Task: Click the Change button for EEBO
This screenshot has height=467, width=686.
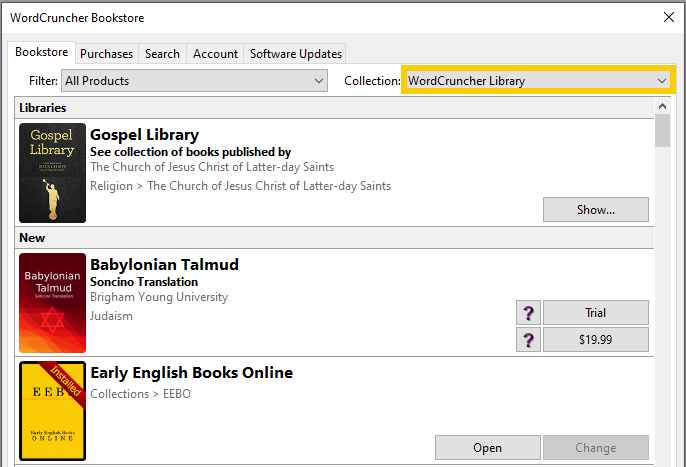Action: (596, 448)
